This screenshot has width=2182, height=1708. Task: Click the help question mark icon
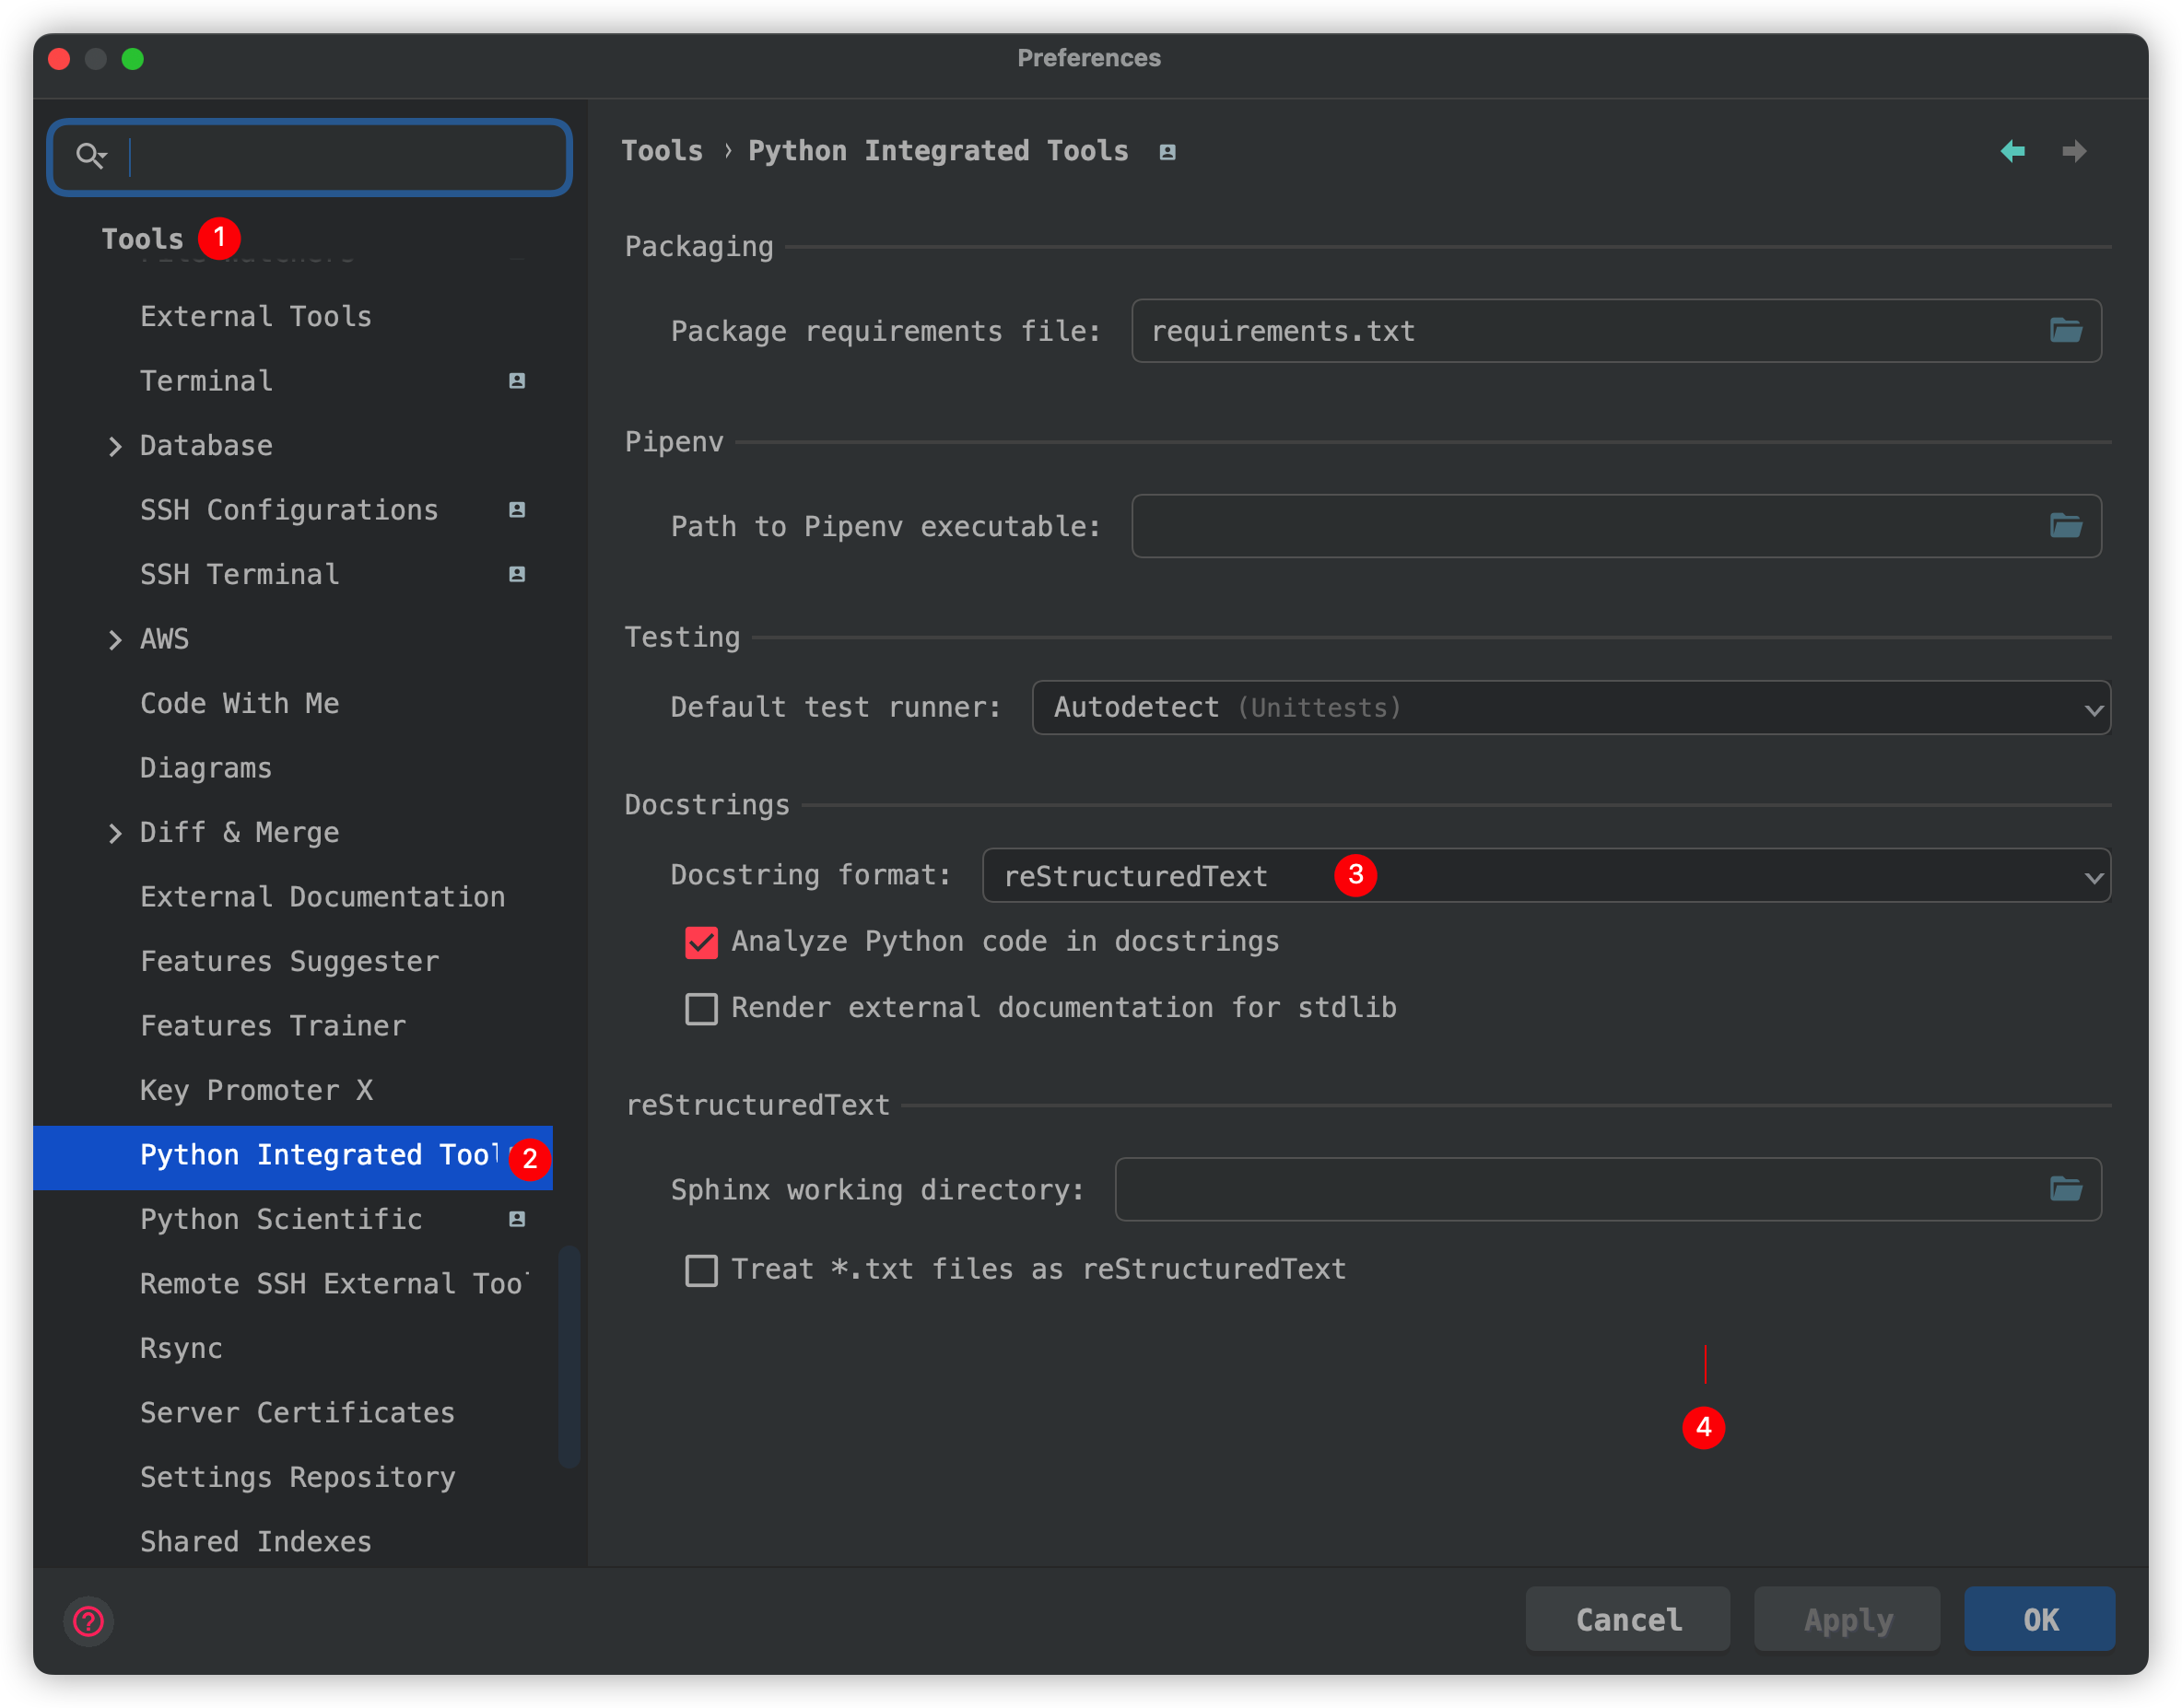tap(89, 1620)
